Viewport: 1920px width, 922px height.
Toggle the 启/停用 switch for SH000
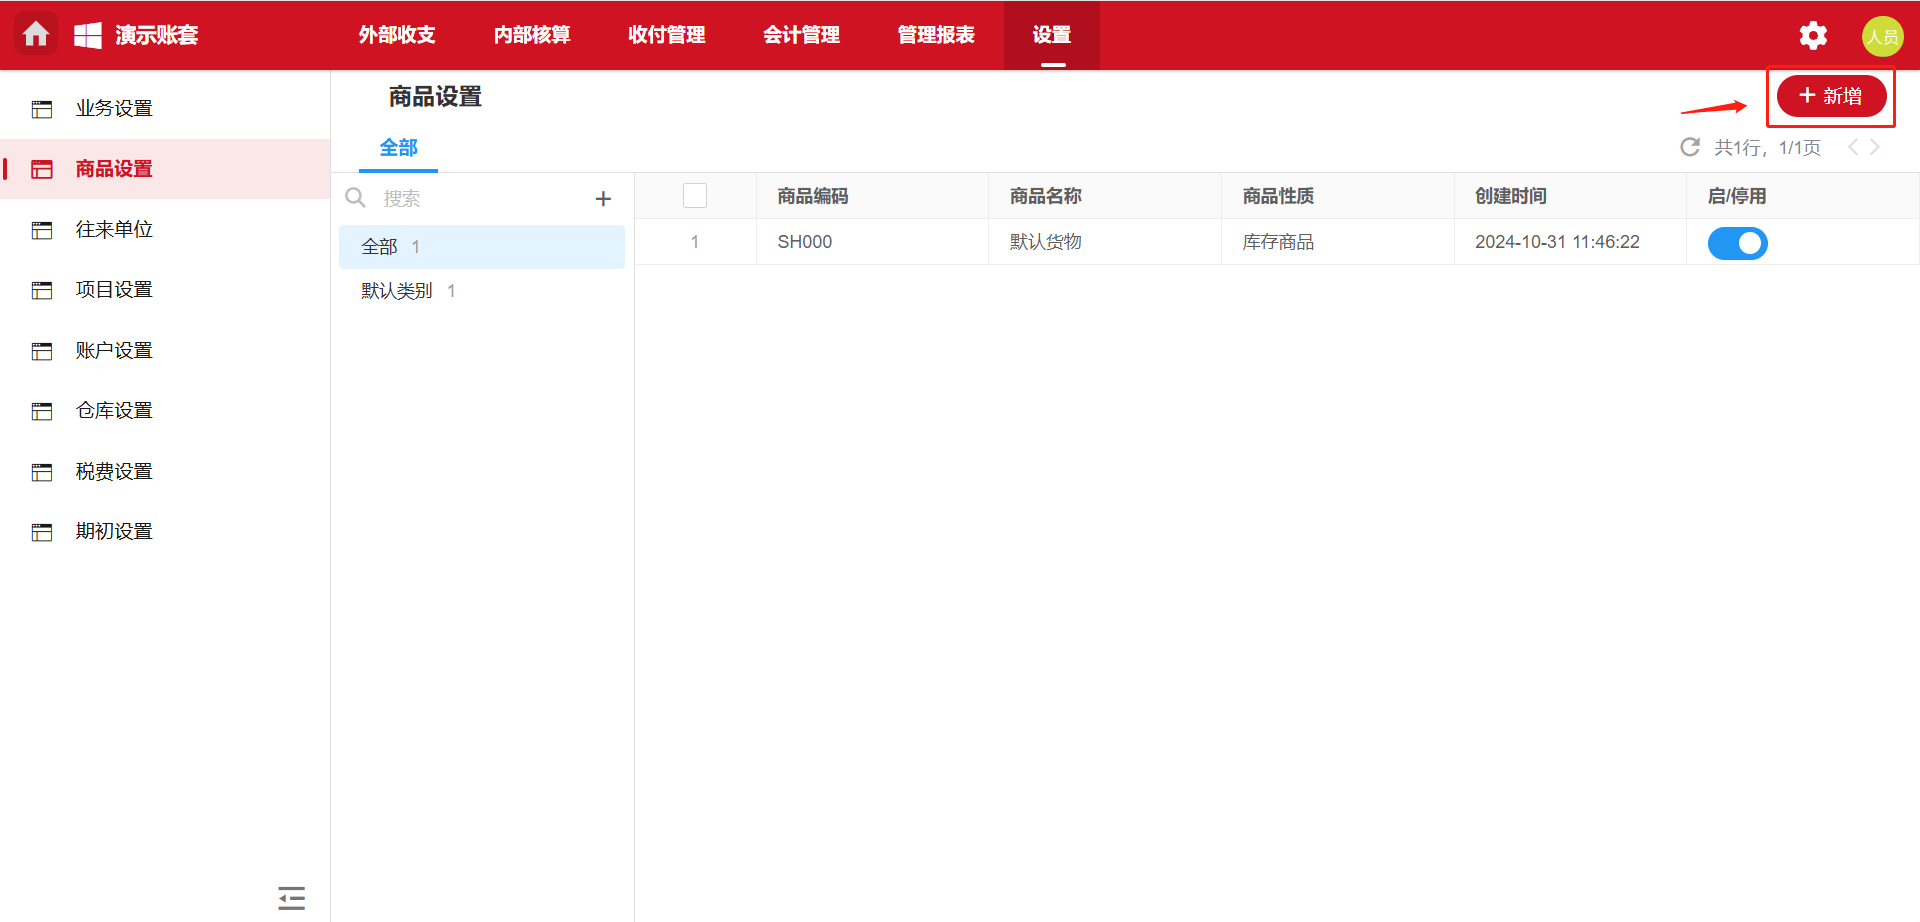[1737, 243]
